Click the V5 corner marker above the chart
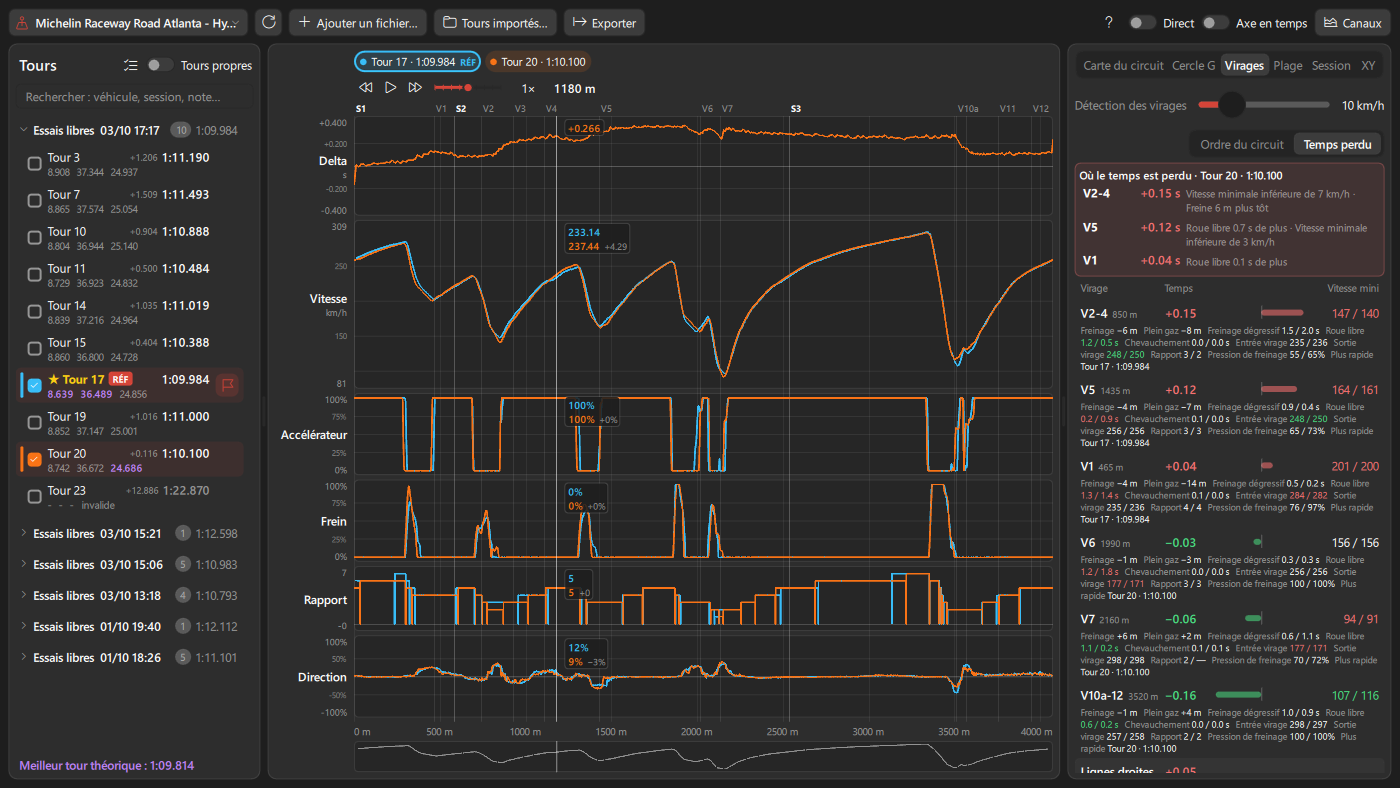This screenshot has height=788, width=1400. coord(606,108)
